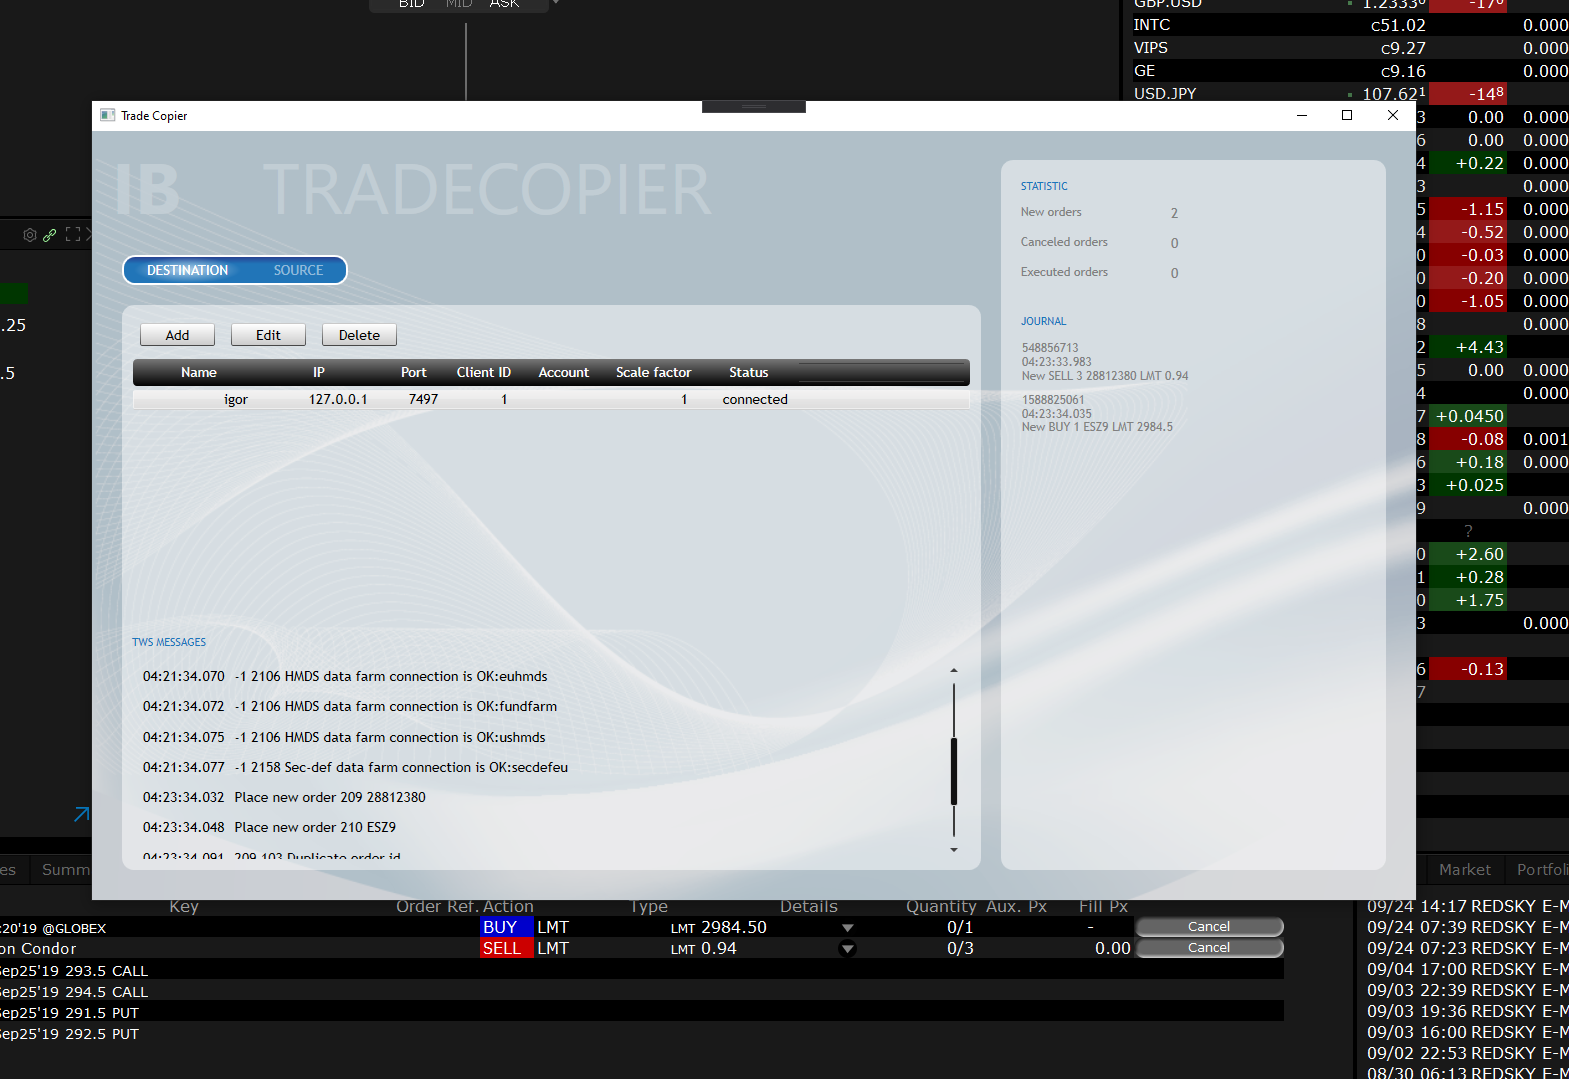The image size is (1569, 1079).
Task: Click the 09/24 14:17 REDSKY news item
Action: [1467, 906]
